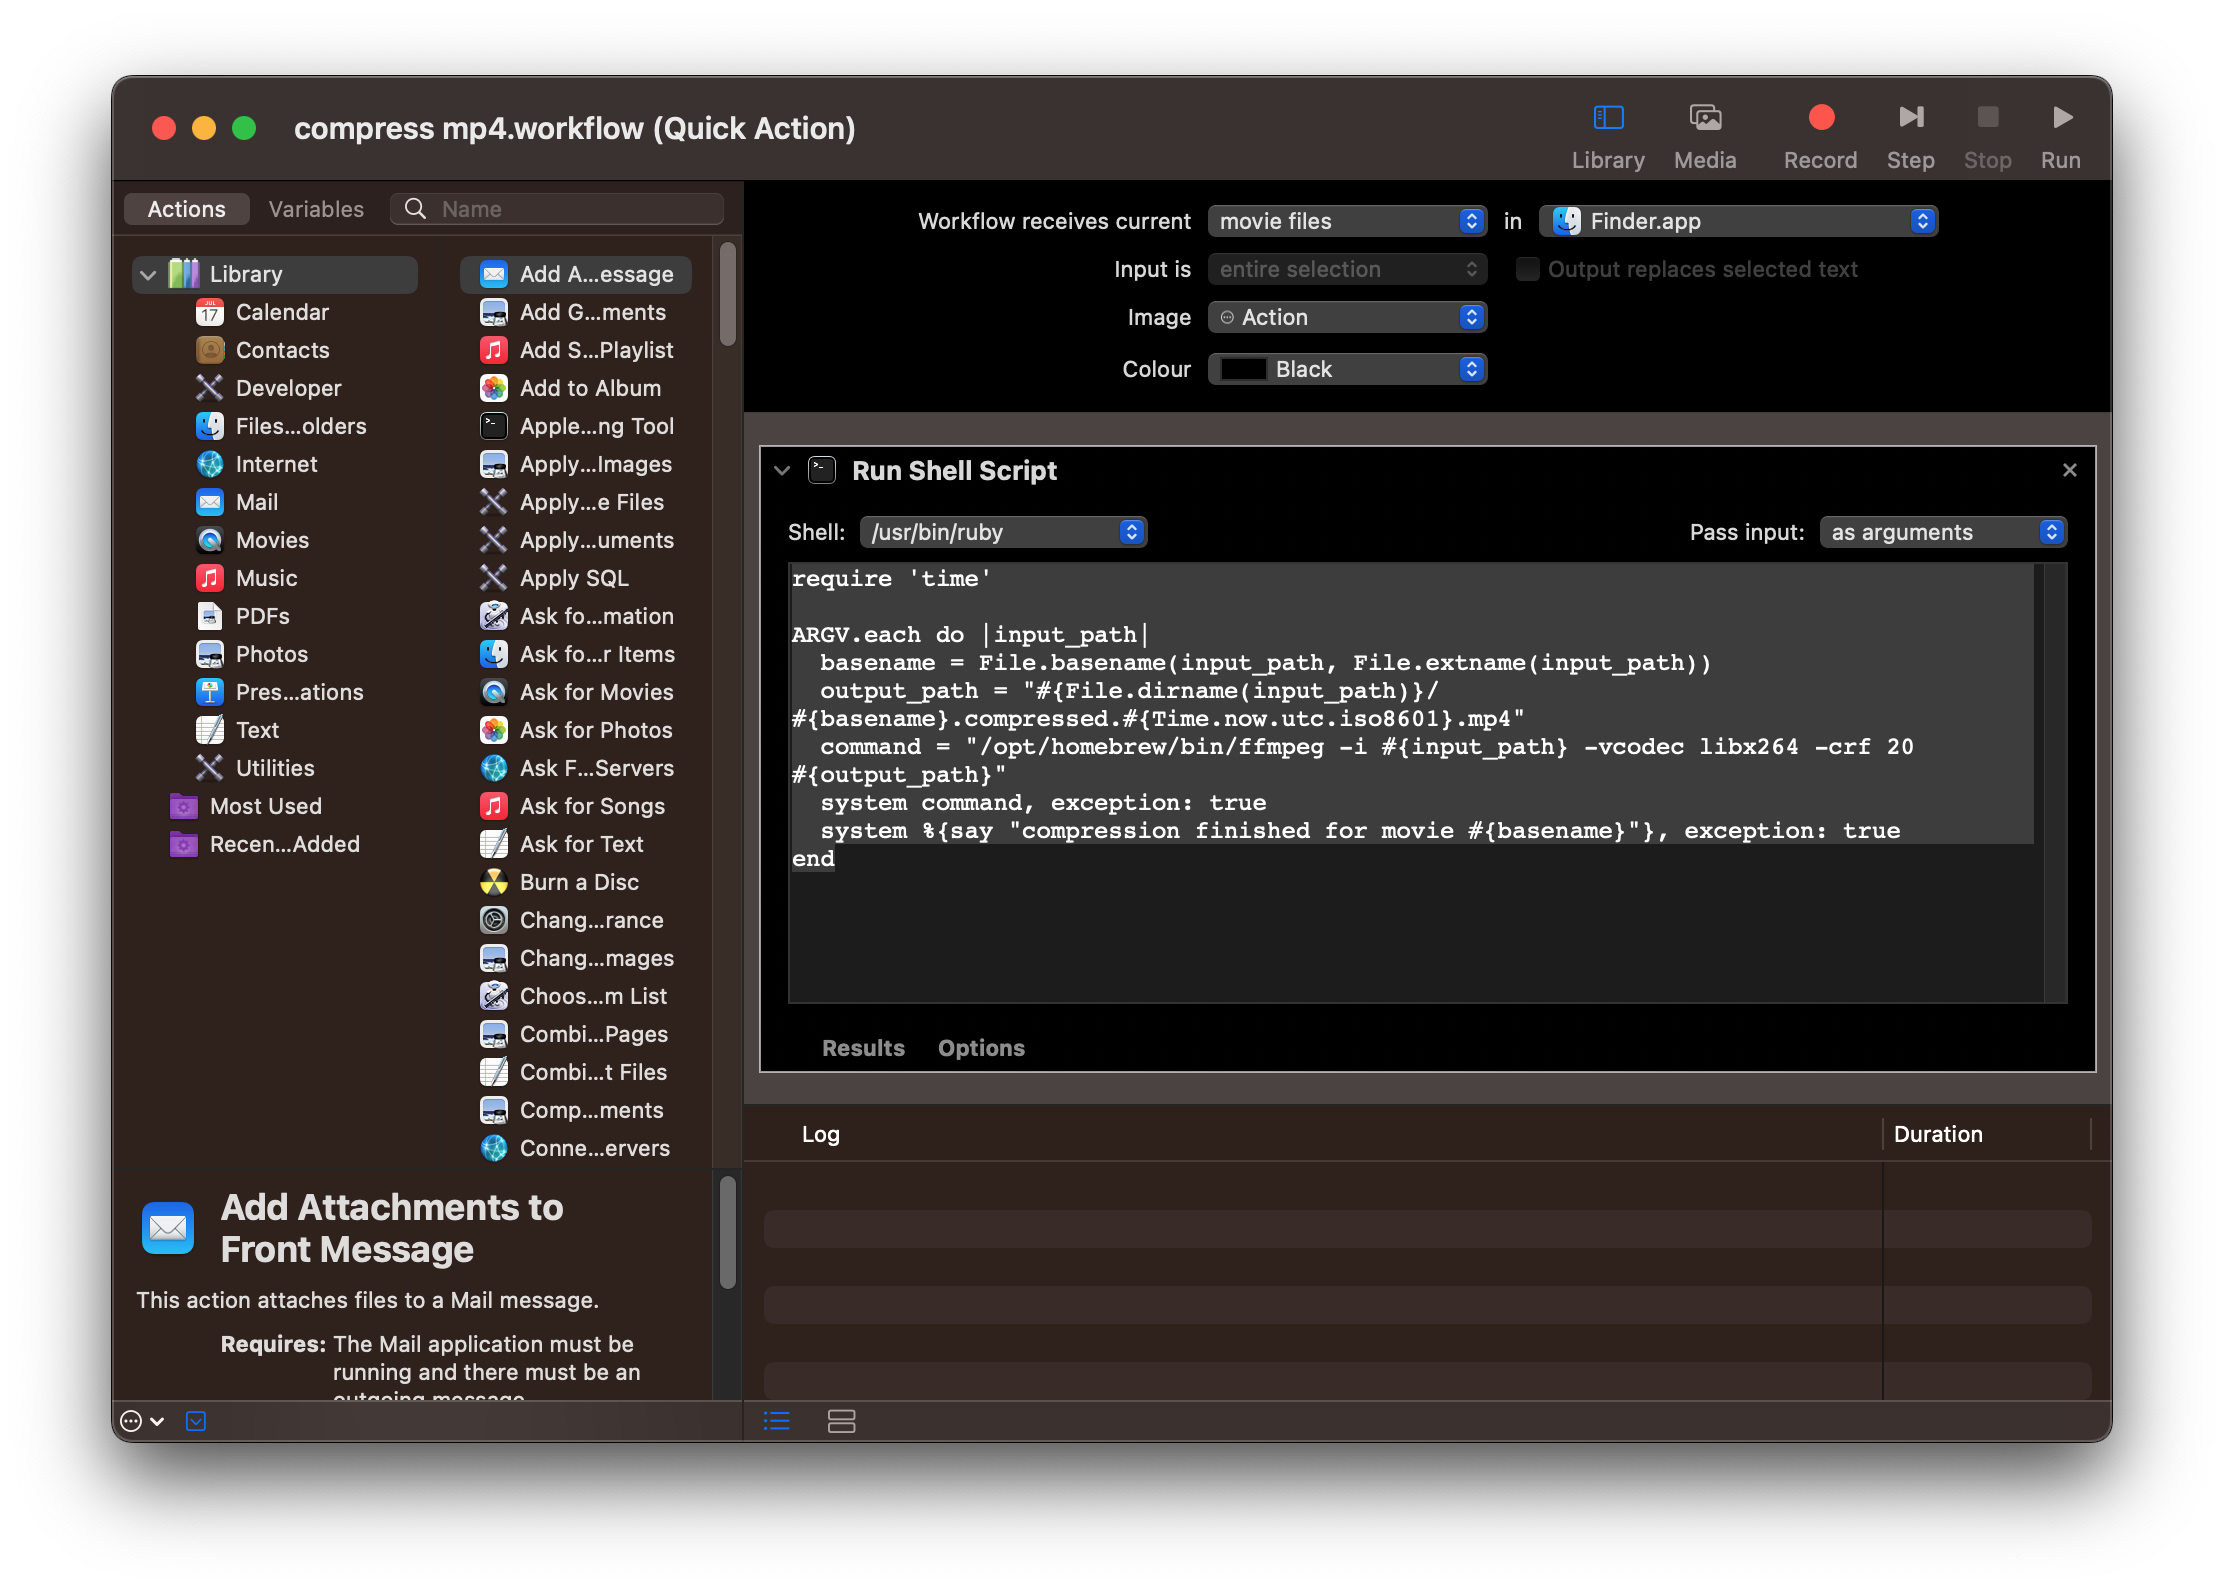This screenshot has width=2224, height=1590.
Task: Click the Step toolbar icon
Action: pyautogui.click(x=1910, y=118)
